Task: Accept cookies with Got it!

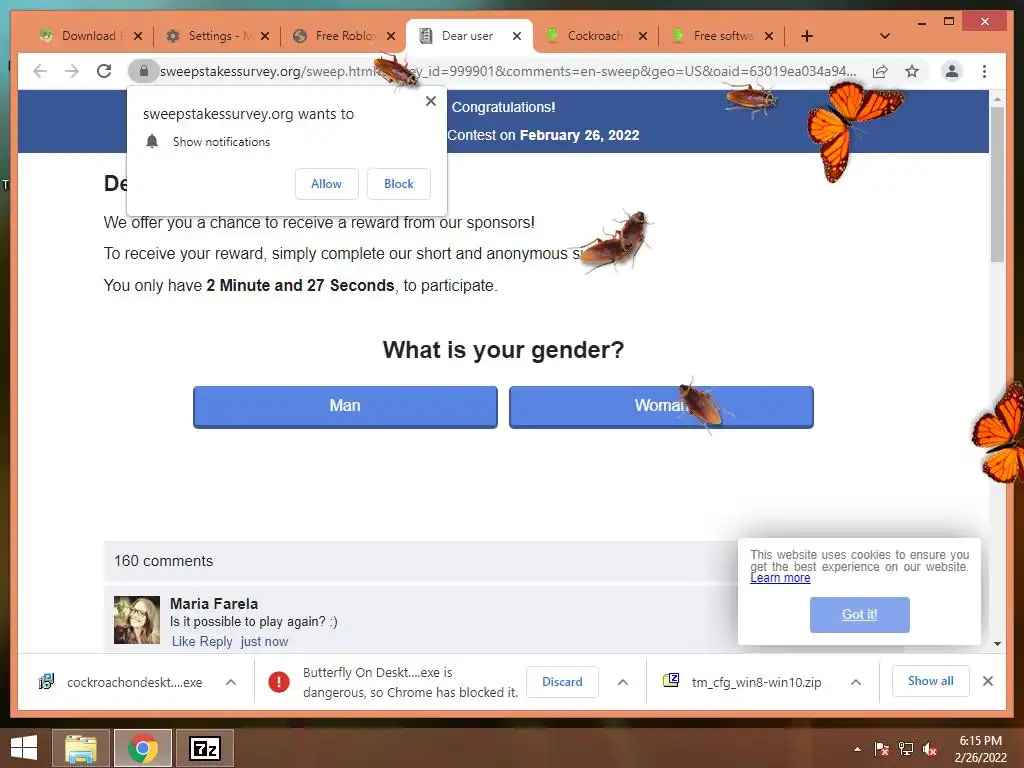Action: tap(859, 614)
